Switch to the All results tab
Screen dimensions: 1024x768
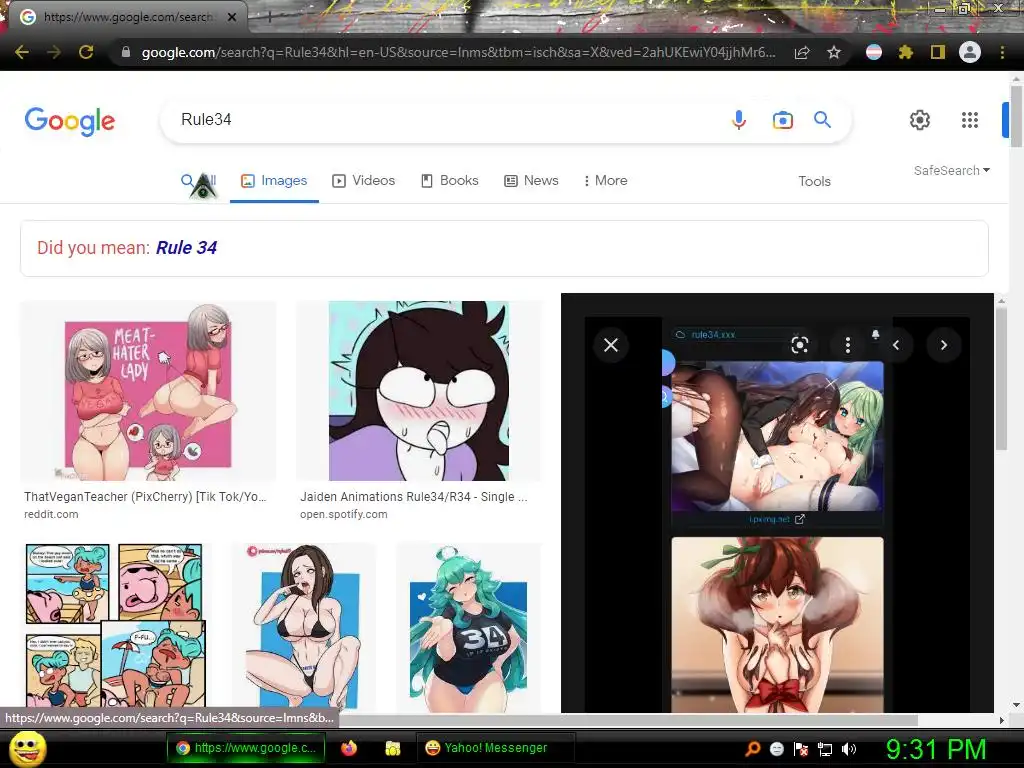click(x=199, y=181)
